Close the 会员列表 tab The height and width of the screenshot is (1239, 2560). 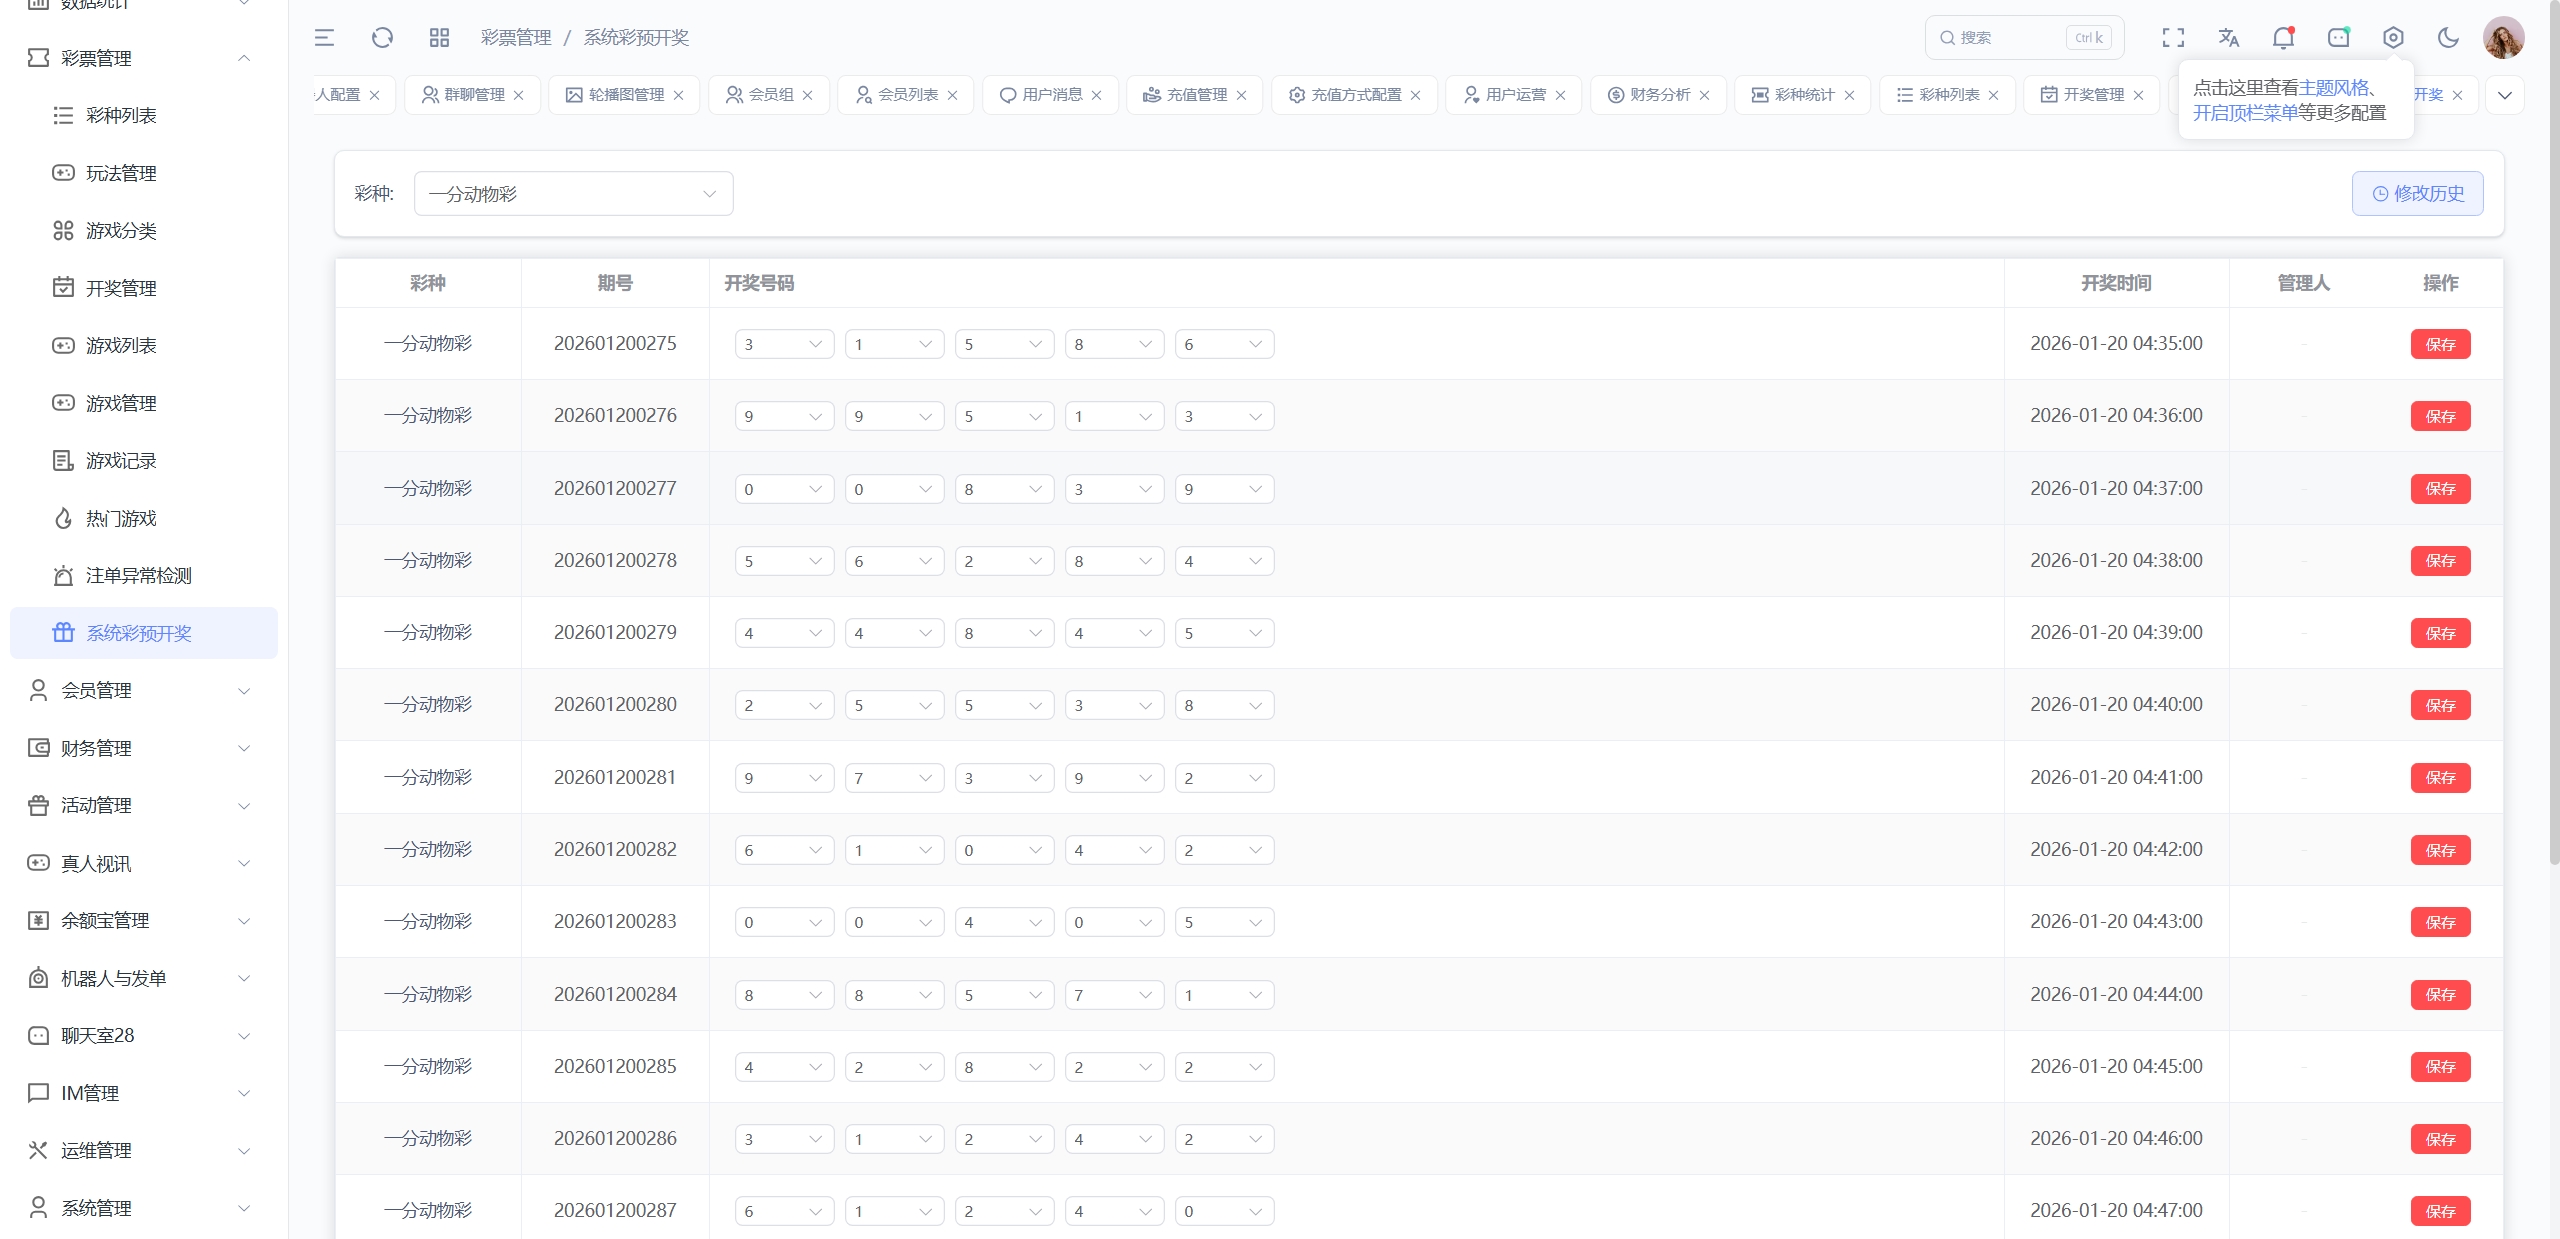(953, 95)
